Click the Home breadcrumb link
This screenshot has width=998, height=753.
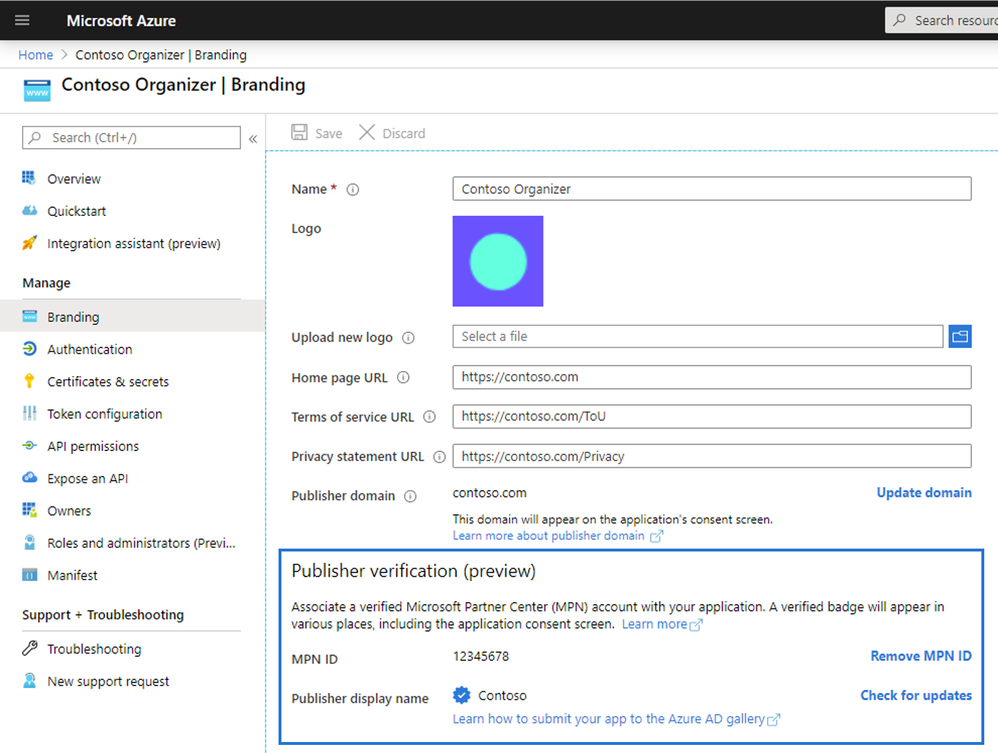point(36,55)
